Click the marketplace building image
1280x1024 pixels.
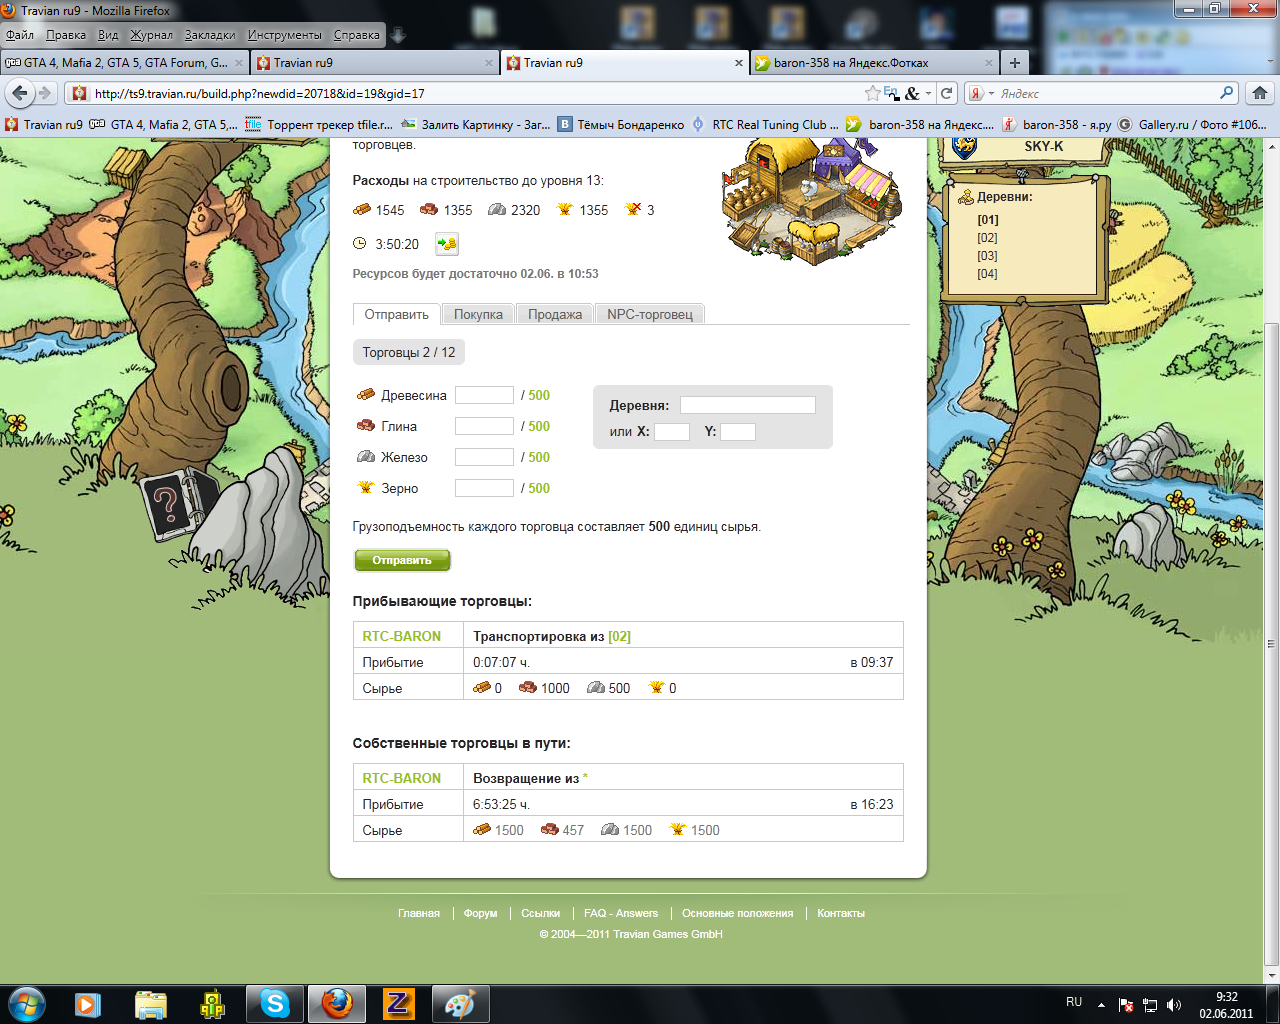(x=812, y=202)
